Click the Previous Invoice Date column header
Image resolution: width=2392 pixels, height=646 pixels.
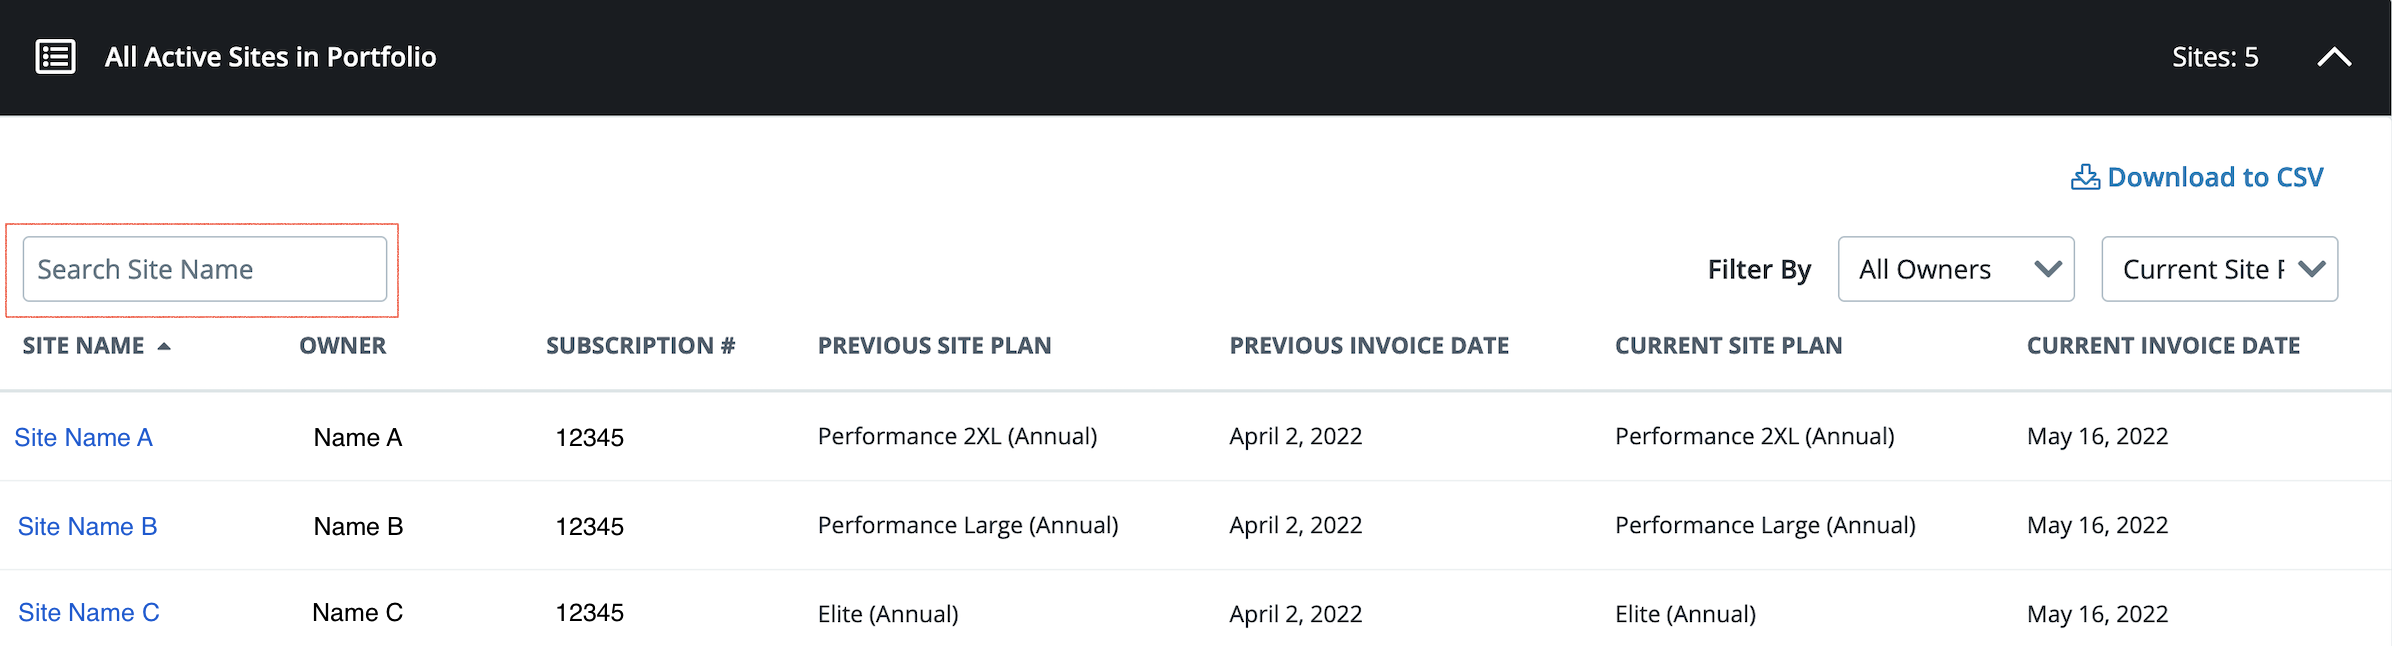[1368, 346]
